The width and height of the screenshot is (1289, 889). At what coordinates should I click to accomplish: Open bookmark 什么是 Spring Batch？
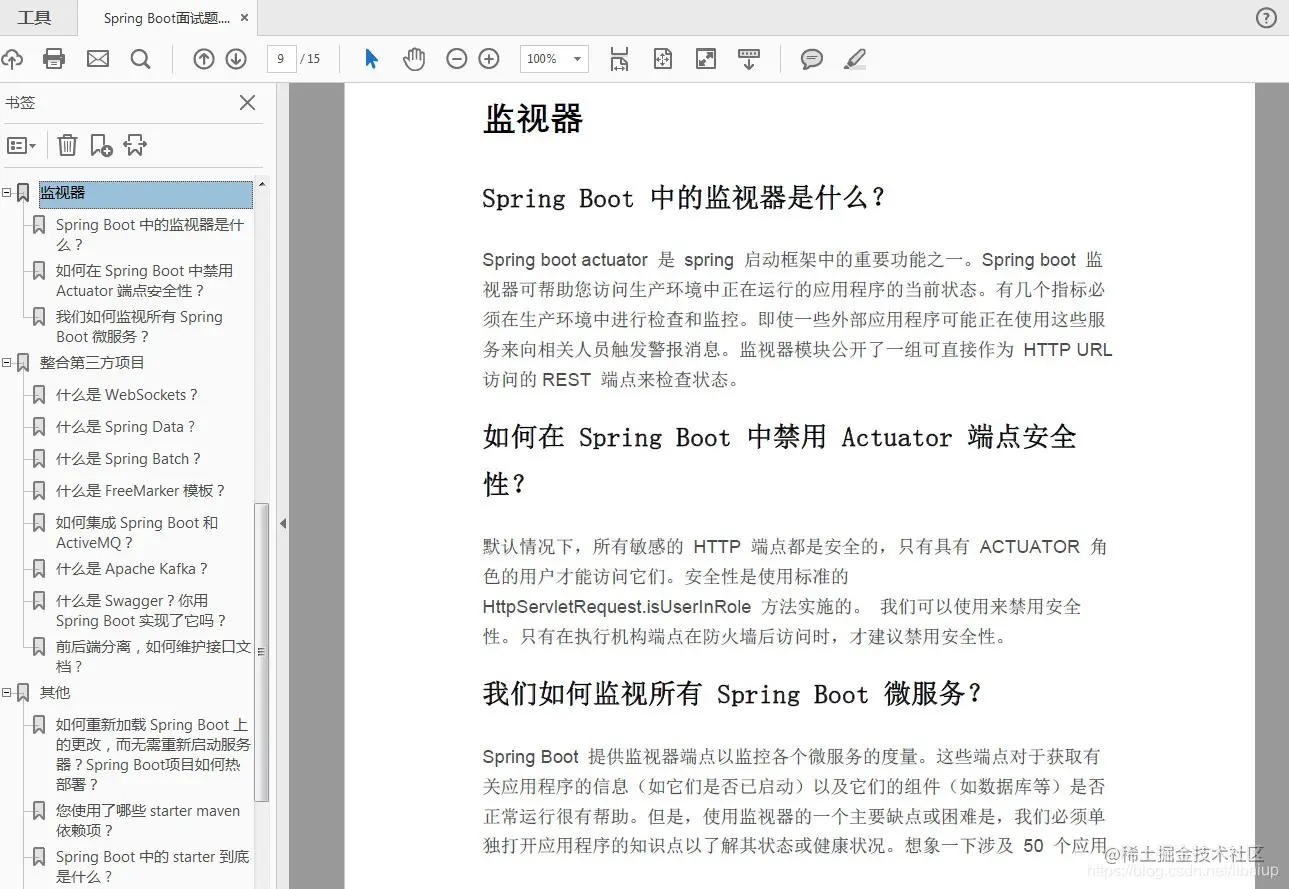(x=128, y=458)
